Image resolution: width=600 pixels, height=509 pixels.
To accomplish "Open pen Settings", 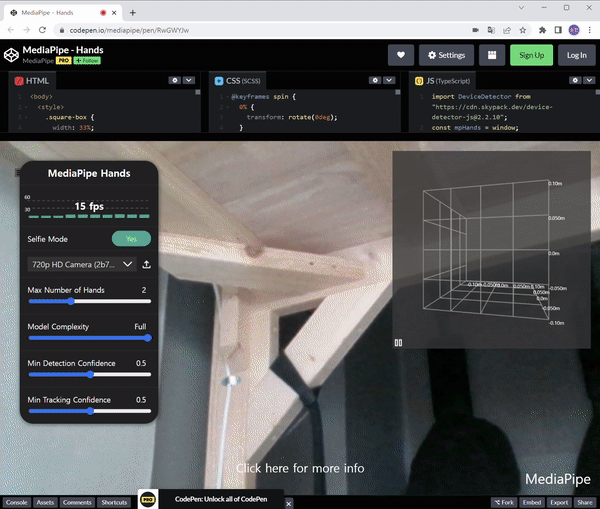I will pos(446,55).
